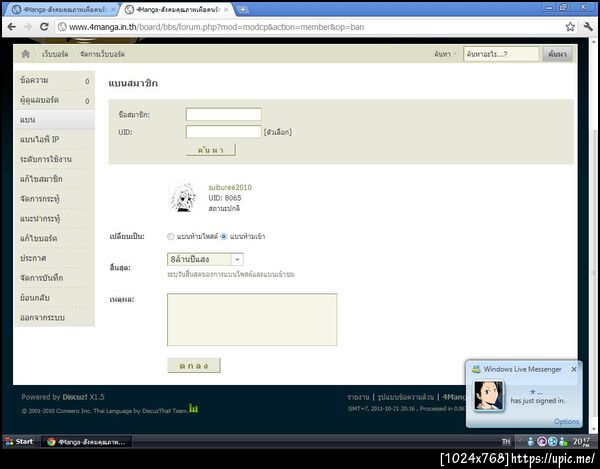Click the รูปแบบข้อความล้วน footer link
This screenshot has height=469, width=600.
point(406,397)
